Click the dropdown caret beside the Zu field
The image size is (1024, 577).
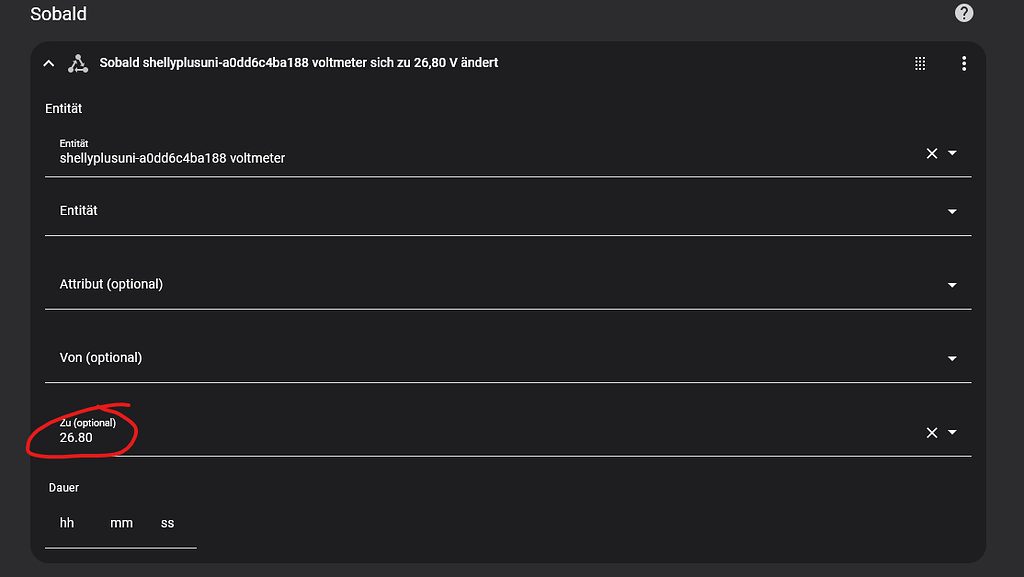[952, 431]
